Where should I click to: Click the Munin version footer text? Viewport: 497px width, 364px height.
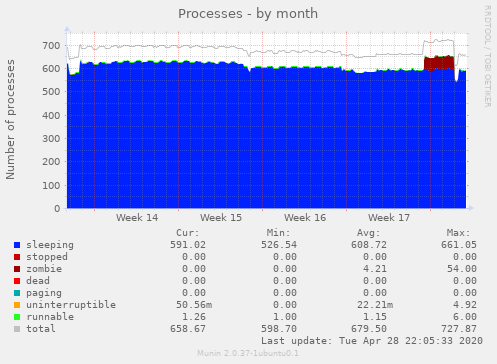(248, 353)
